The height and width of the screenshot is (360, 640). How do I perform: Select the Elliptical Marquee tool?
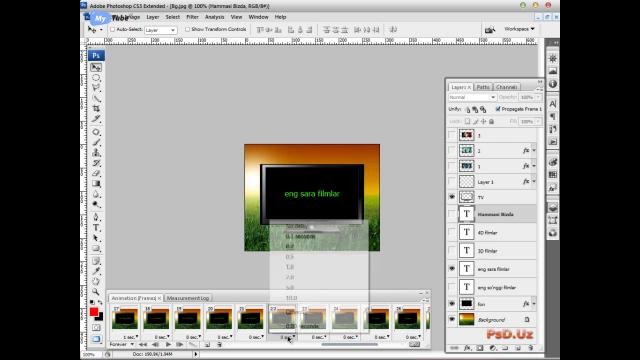pyautogui.click(x=96, y=78)
